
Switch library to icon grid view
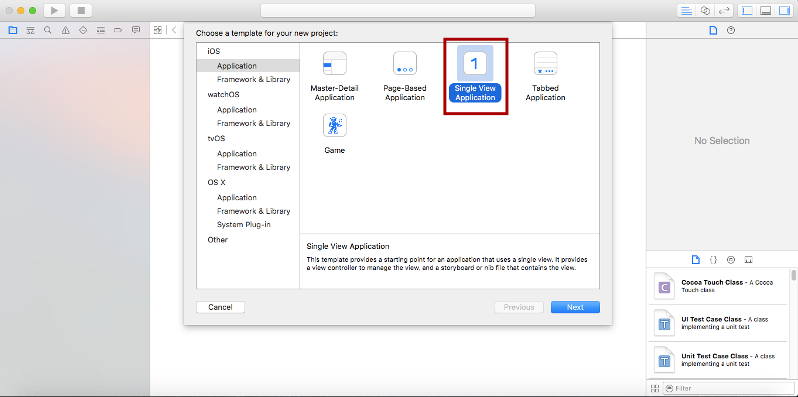pos(654,388)
